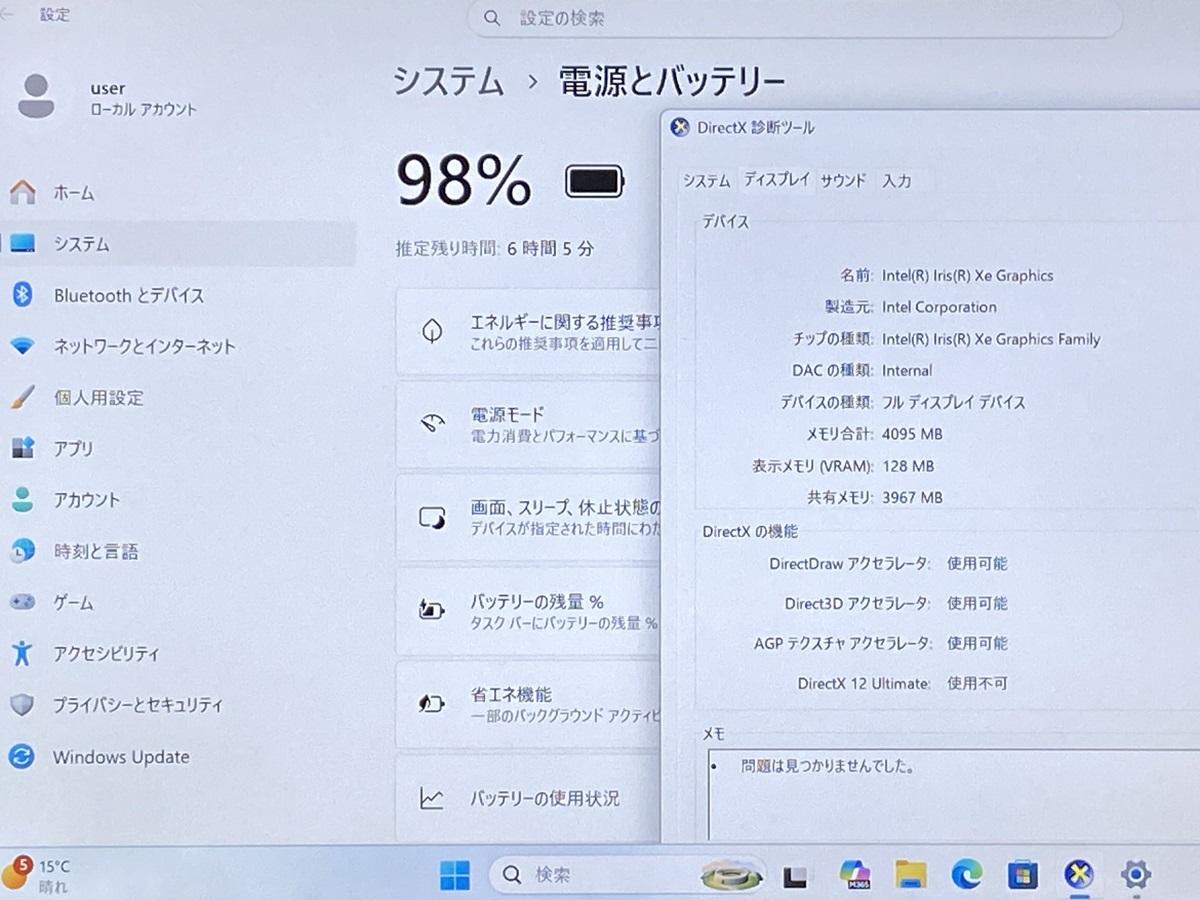This screenshot has height=900, width=1200.
Task: Click the システム breadcrumb link
Action: click(x=448, y=82)
